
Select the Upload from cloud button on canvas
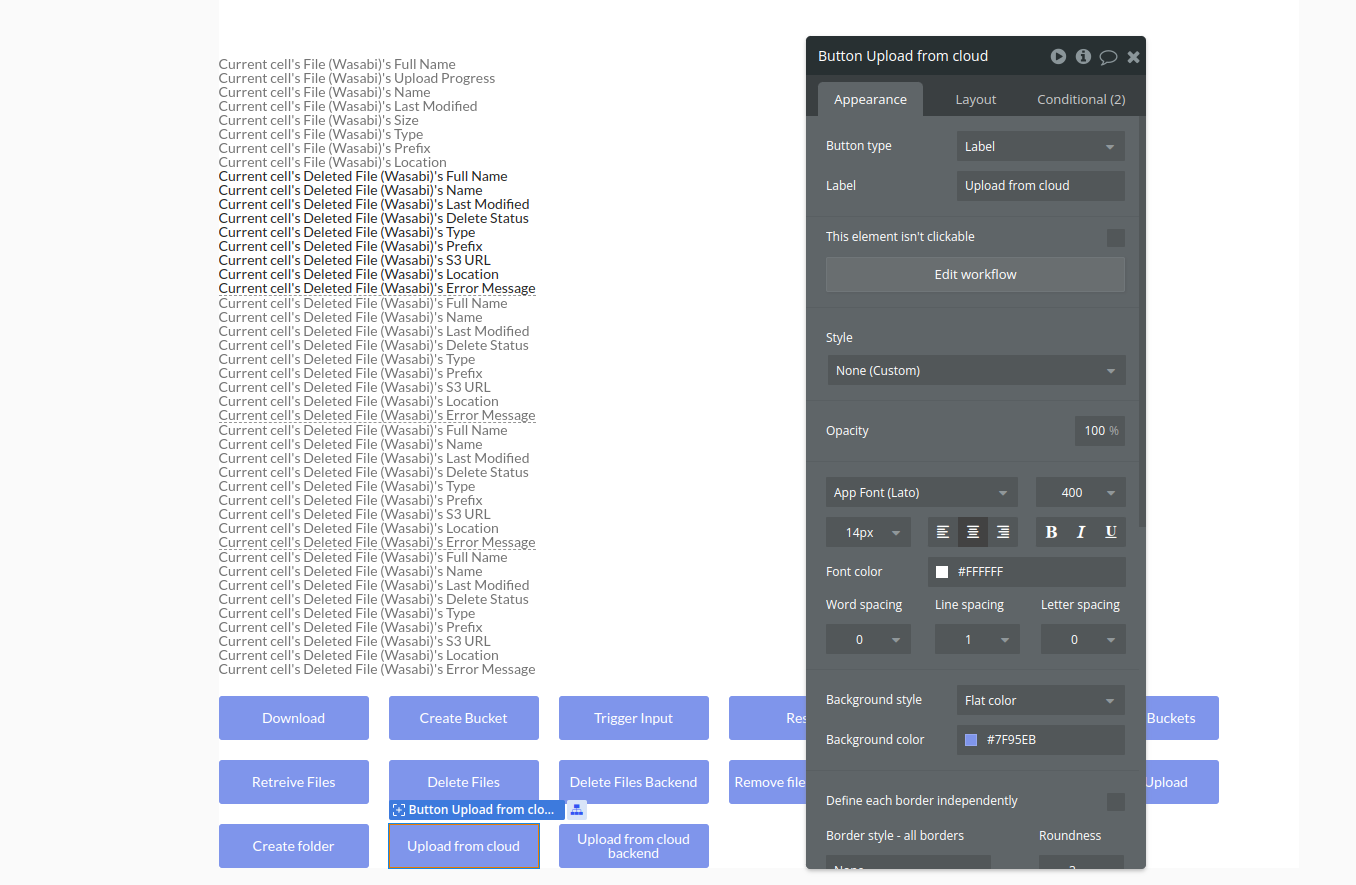coord(464,846)
